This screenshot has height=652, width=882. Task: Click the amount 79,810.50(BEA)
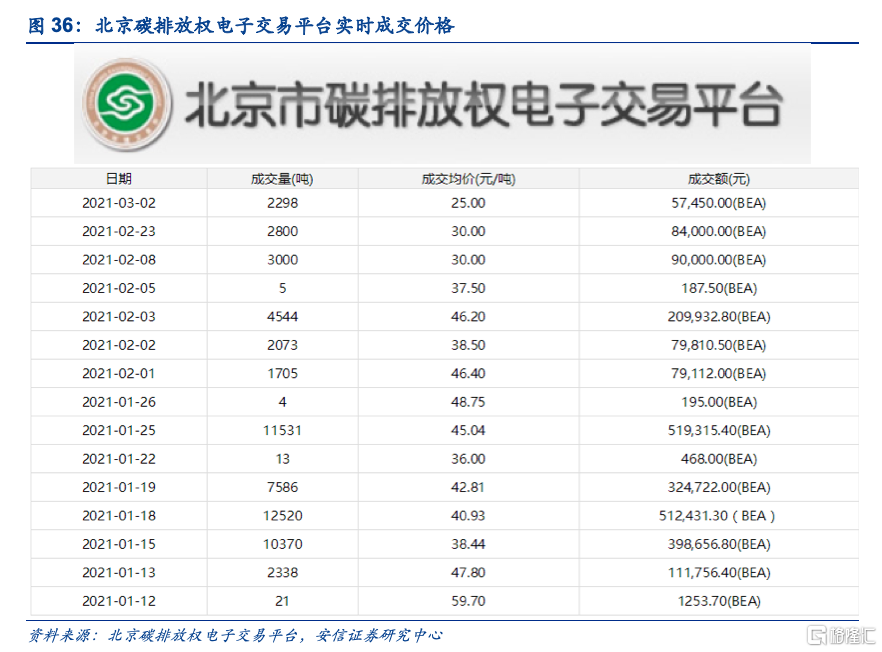[719, 345]
